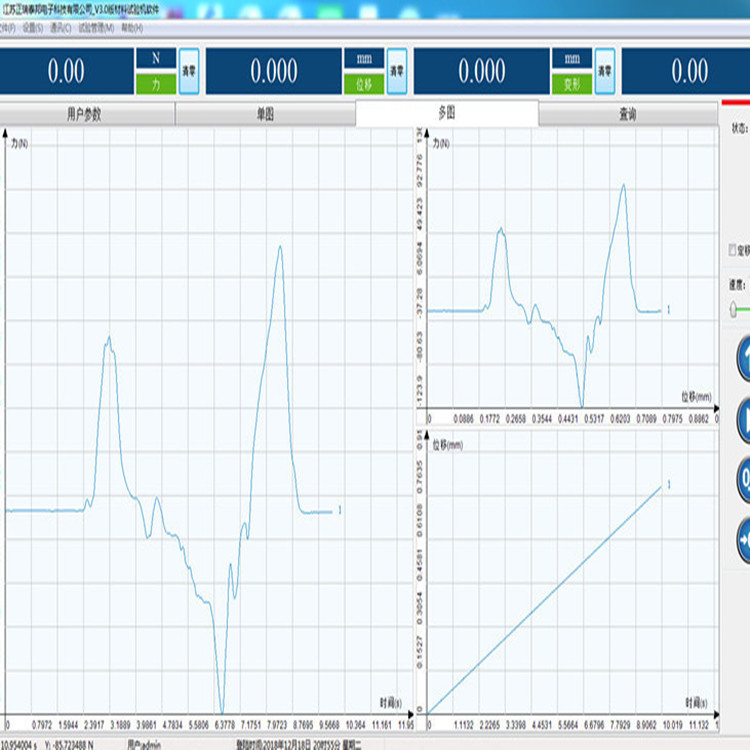The image size is (750, 750).
Task: Click the green 力 force unit label
Action: 156,83
